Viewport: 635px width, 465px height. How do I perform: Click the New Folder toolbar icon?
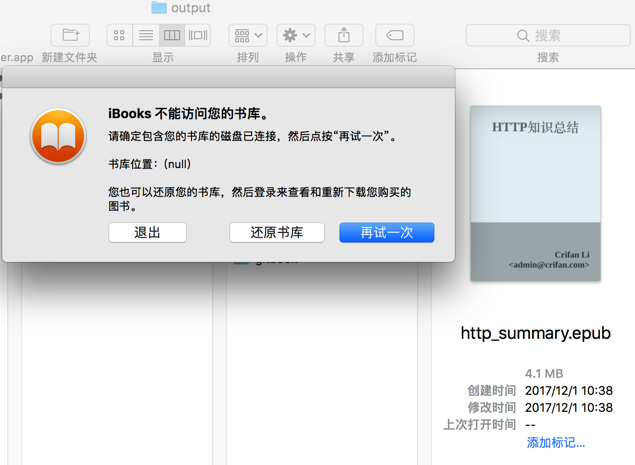[x=70, y=35]
